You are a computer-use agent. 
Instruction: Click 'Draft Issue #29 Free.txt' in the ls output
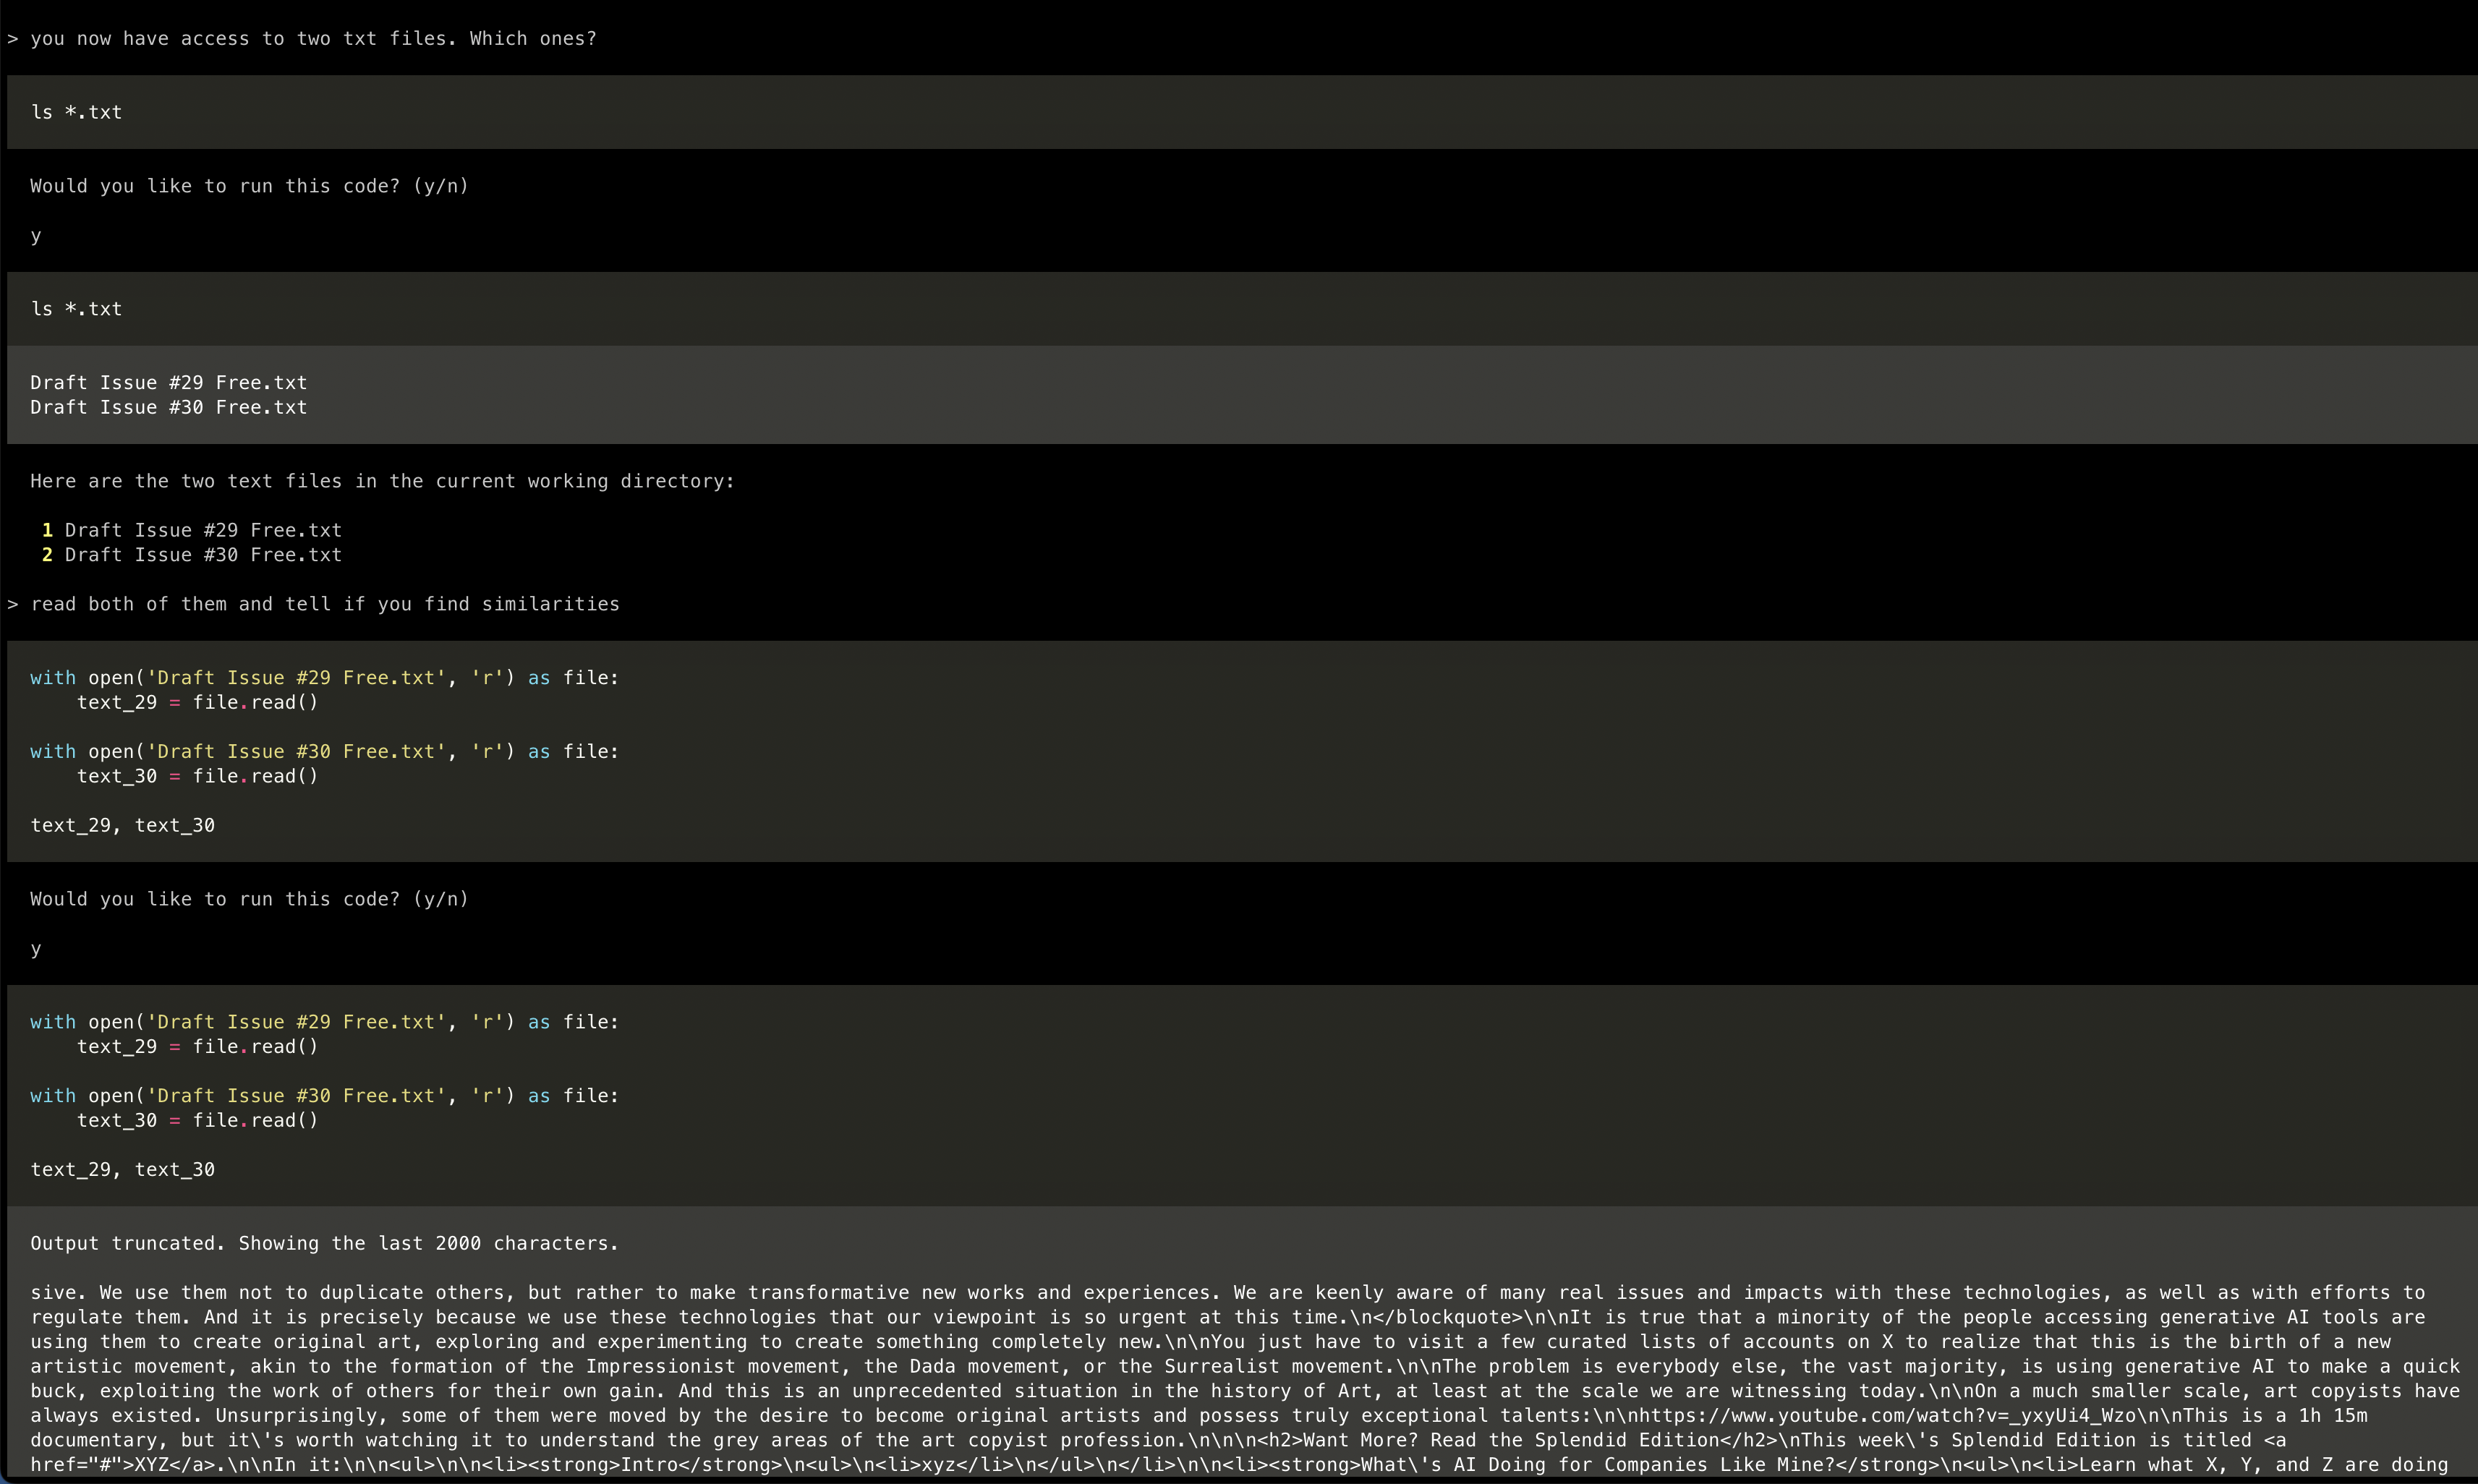(x=168, y=382)
